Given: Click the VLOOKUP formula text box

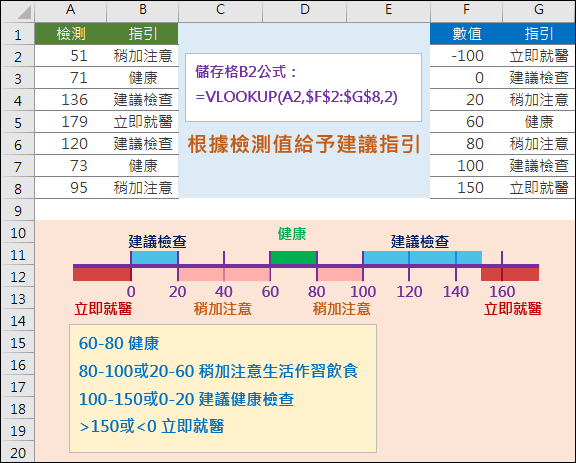Looking at the screenshot, I should (303, 87).
